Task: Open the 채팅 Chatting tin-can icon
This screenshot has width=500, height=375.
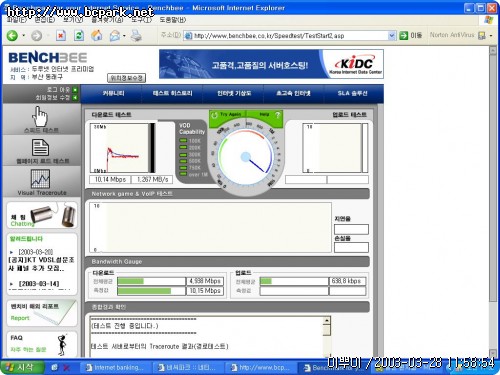Action: pos(42,215)
